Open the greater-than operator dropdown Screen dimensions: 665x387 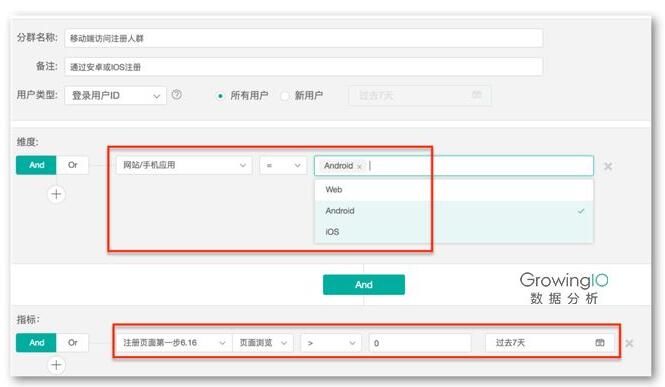331,342
